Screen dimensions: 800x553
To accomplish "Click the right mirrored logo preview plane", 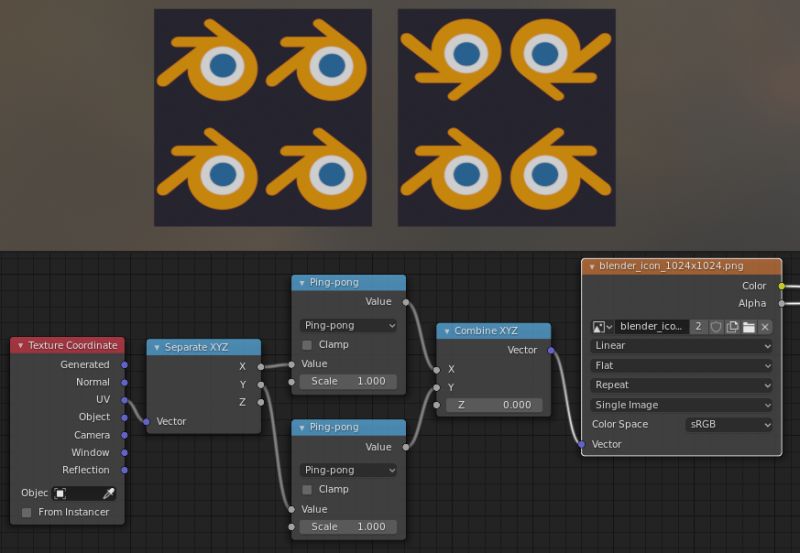I will pyautogui.click(x=507, y=117).
